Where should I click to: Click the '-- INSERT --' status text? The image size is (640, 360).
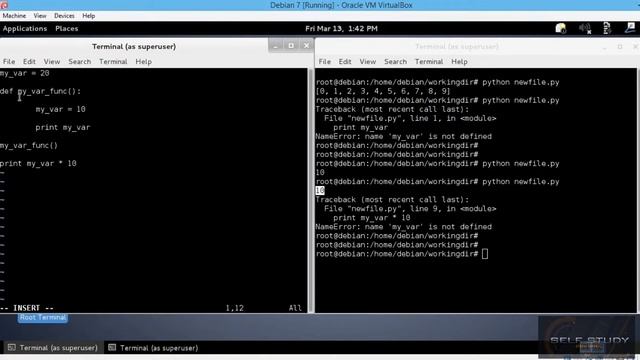point(27,308)
